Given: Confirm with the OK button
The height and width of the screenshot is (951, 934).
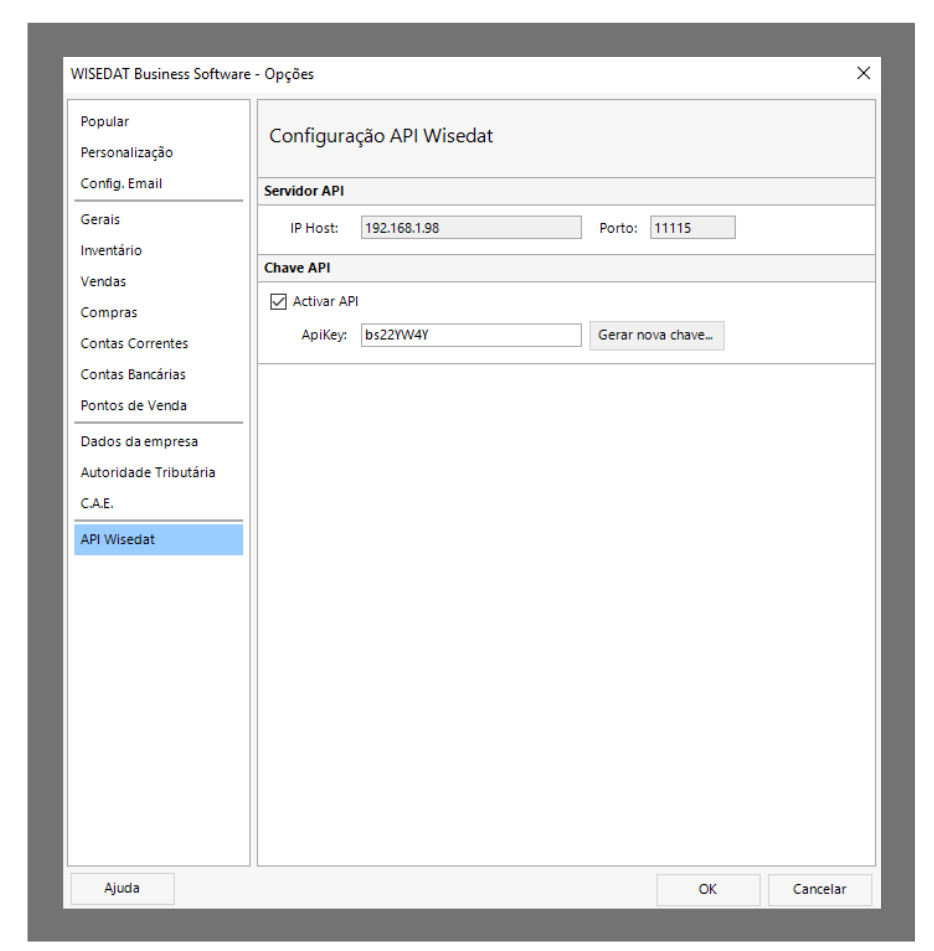Looking at the screenshot, I should (707, 889).
